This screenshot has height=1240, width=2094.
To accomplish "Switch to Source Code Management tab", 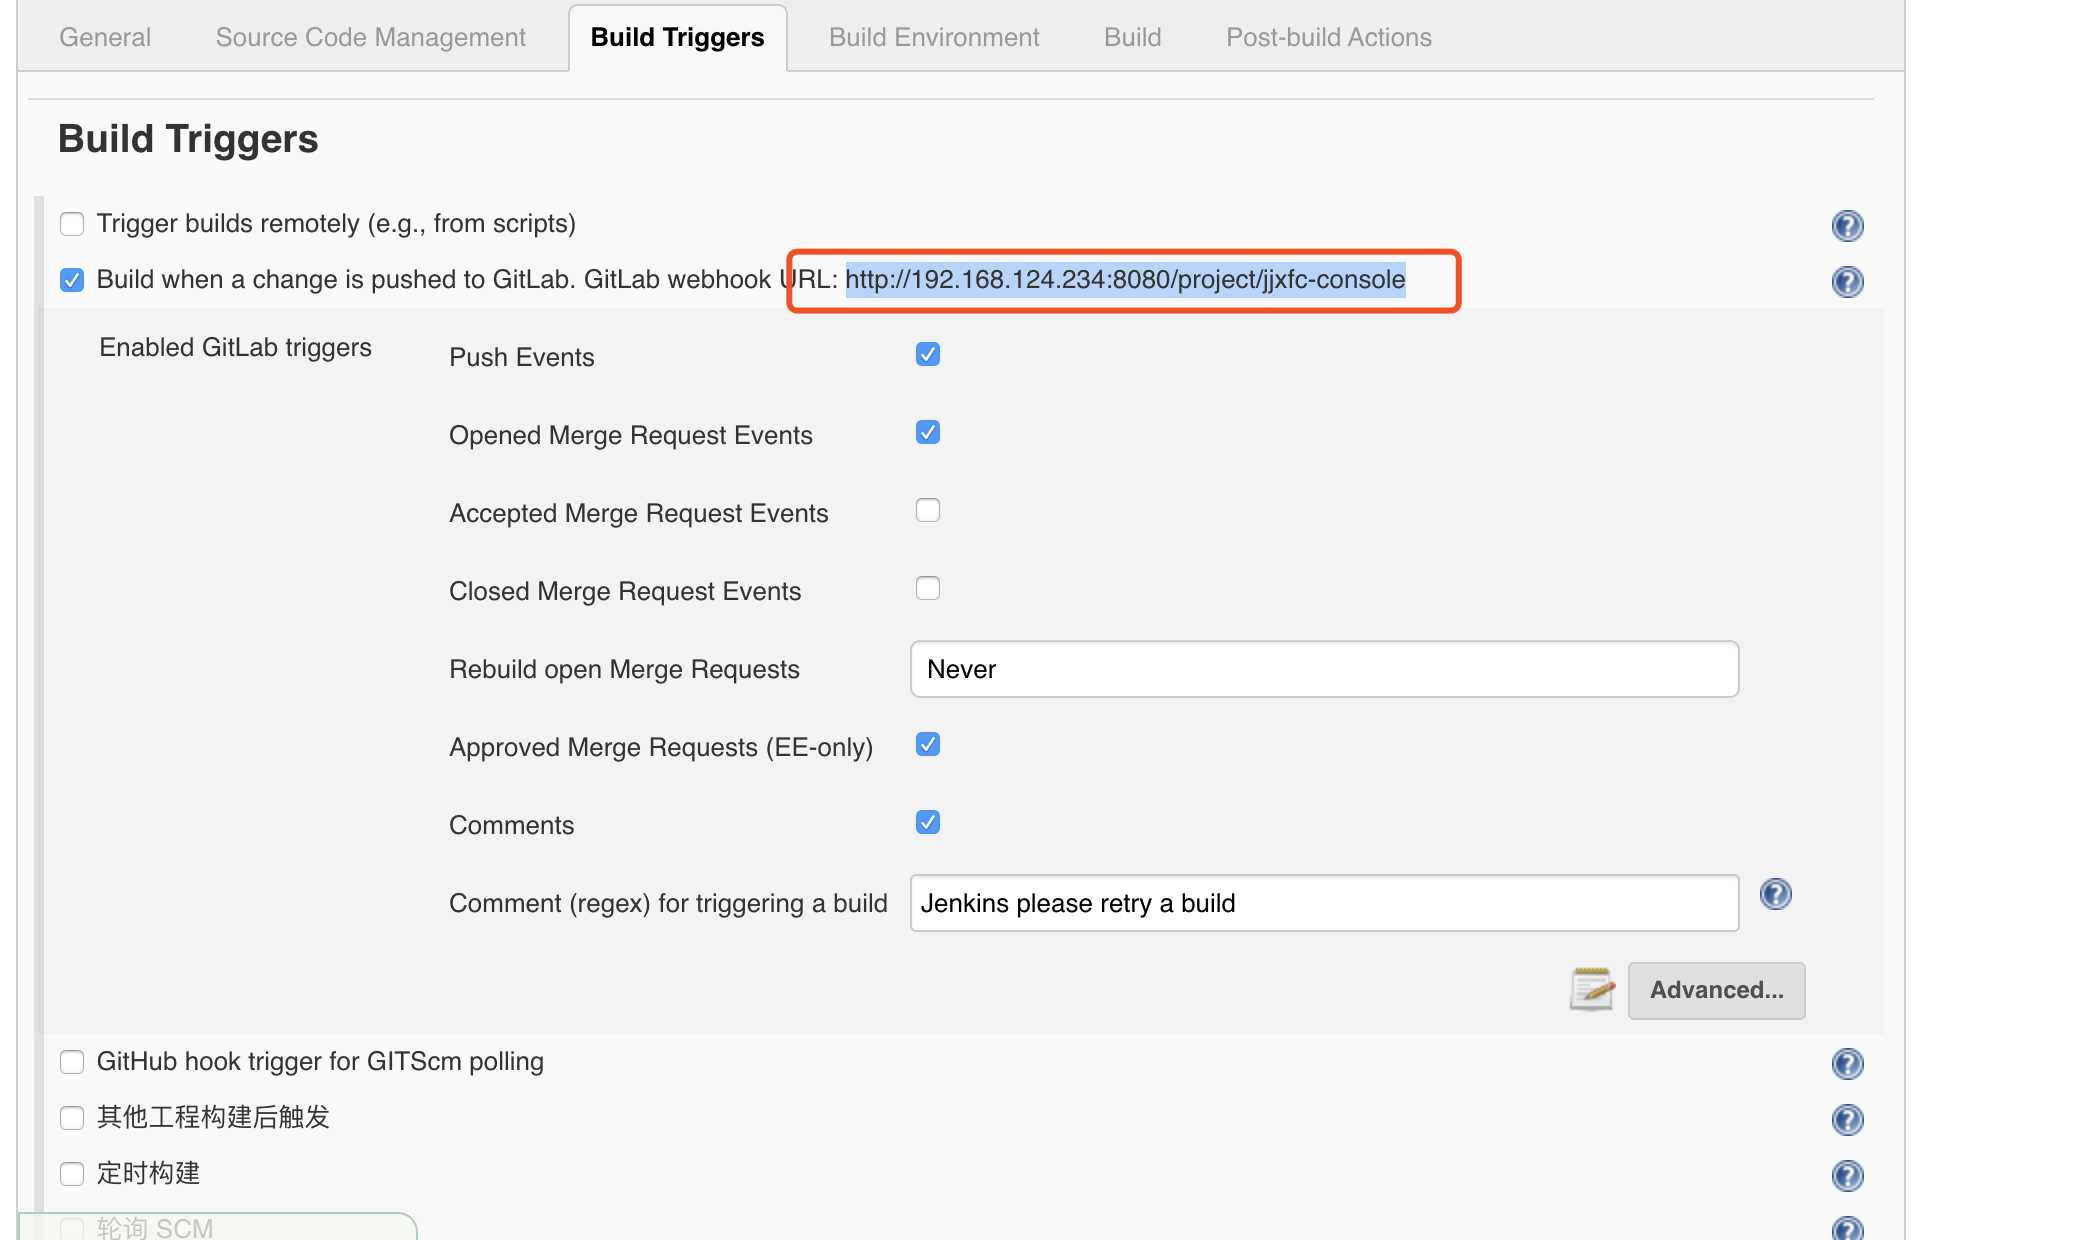I will (370, 37).
